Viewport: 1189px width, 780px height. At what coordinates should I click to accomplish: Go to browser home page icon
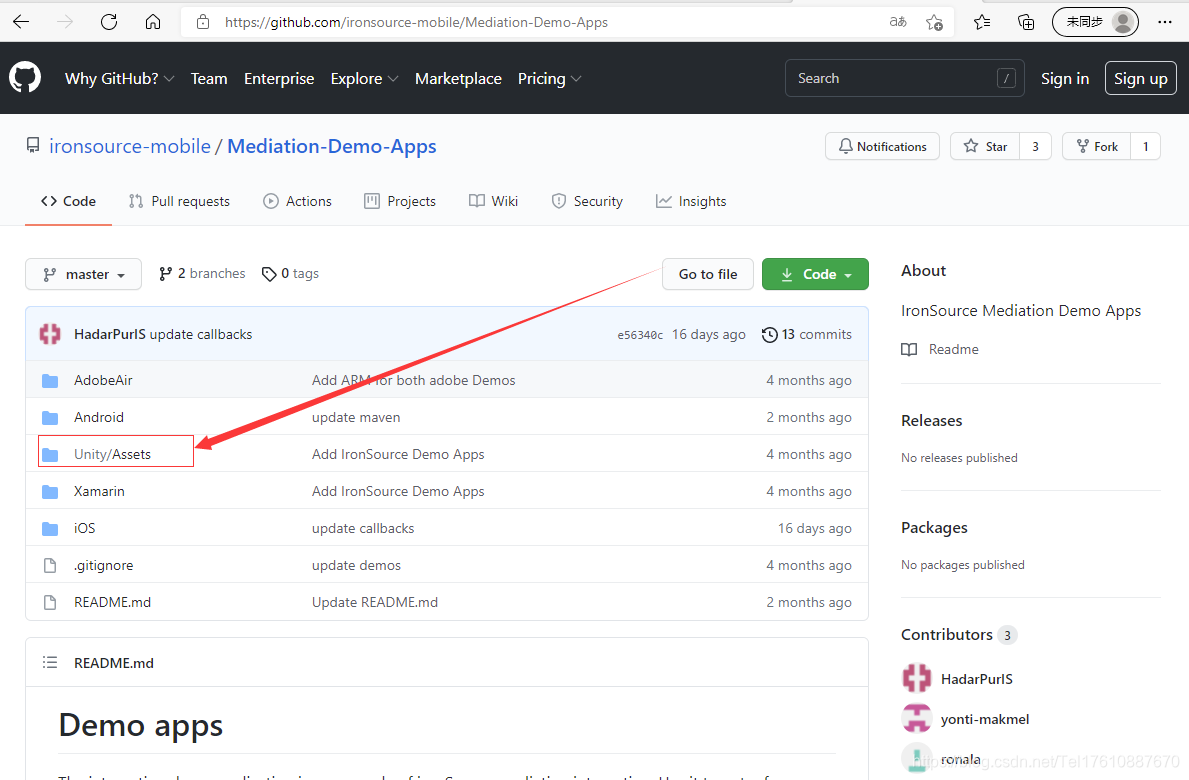(153, 22)
